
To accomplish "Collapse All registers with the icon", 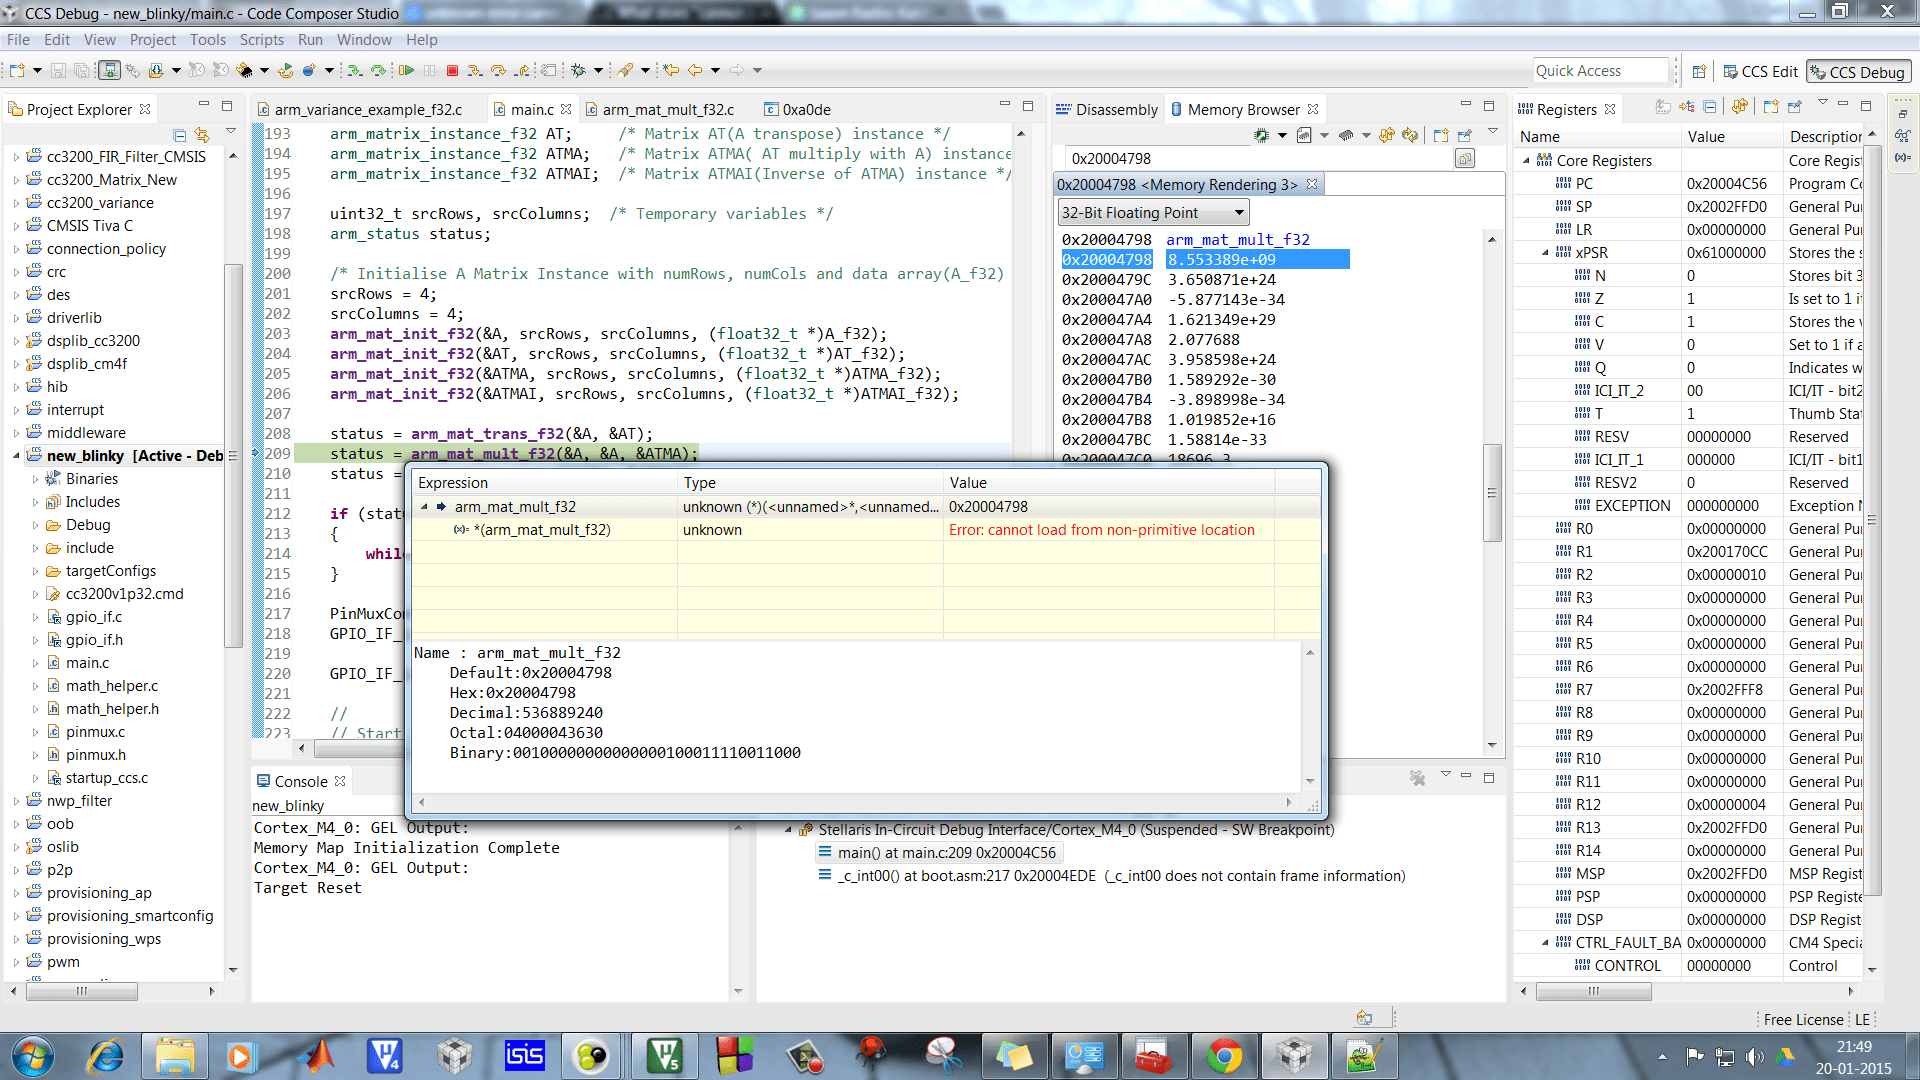I will coord(1709,110).
